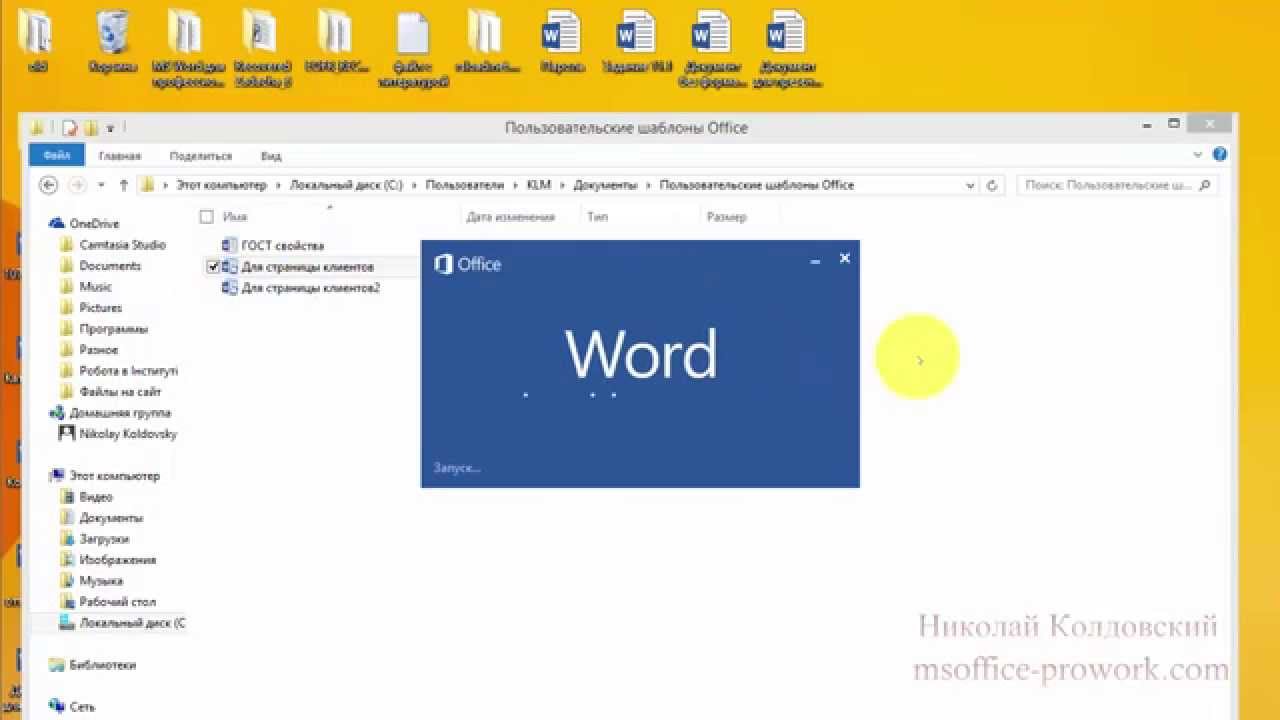Click the template icon of ГОСТ свойства
The height and width of the screenshot is (720, 1280).
[232, 245]
